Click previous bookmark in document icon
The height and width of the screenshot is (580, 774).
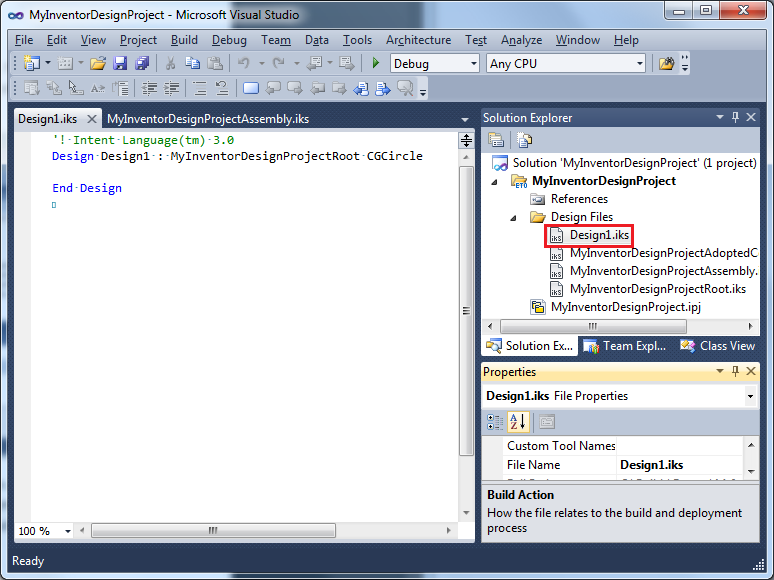(361, 88)
